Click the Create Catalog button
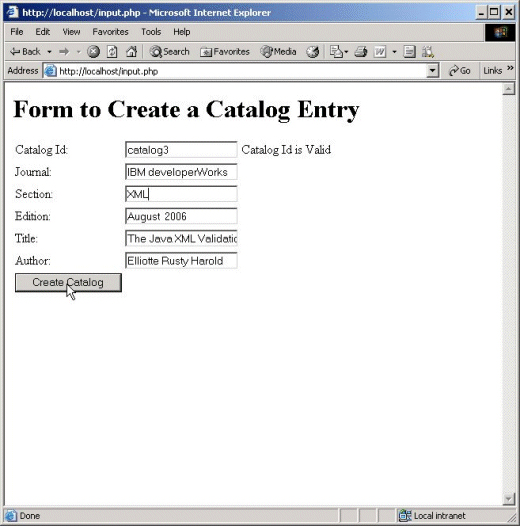Viewport: 520px width, 526px height. coord(68,282)
